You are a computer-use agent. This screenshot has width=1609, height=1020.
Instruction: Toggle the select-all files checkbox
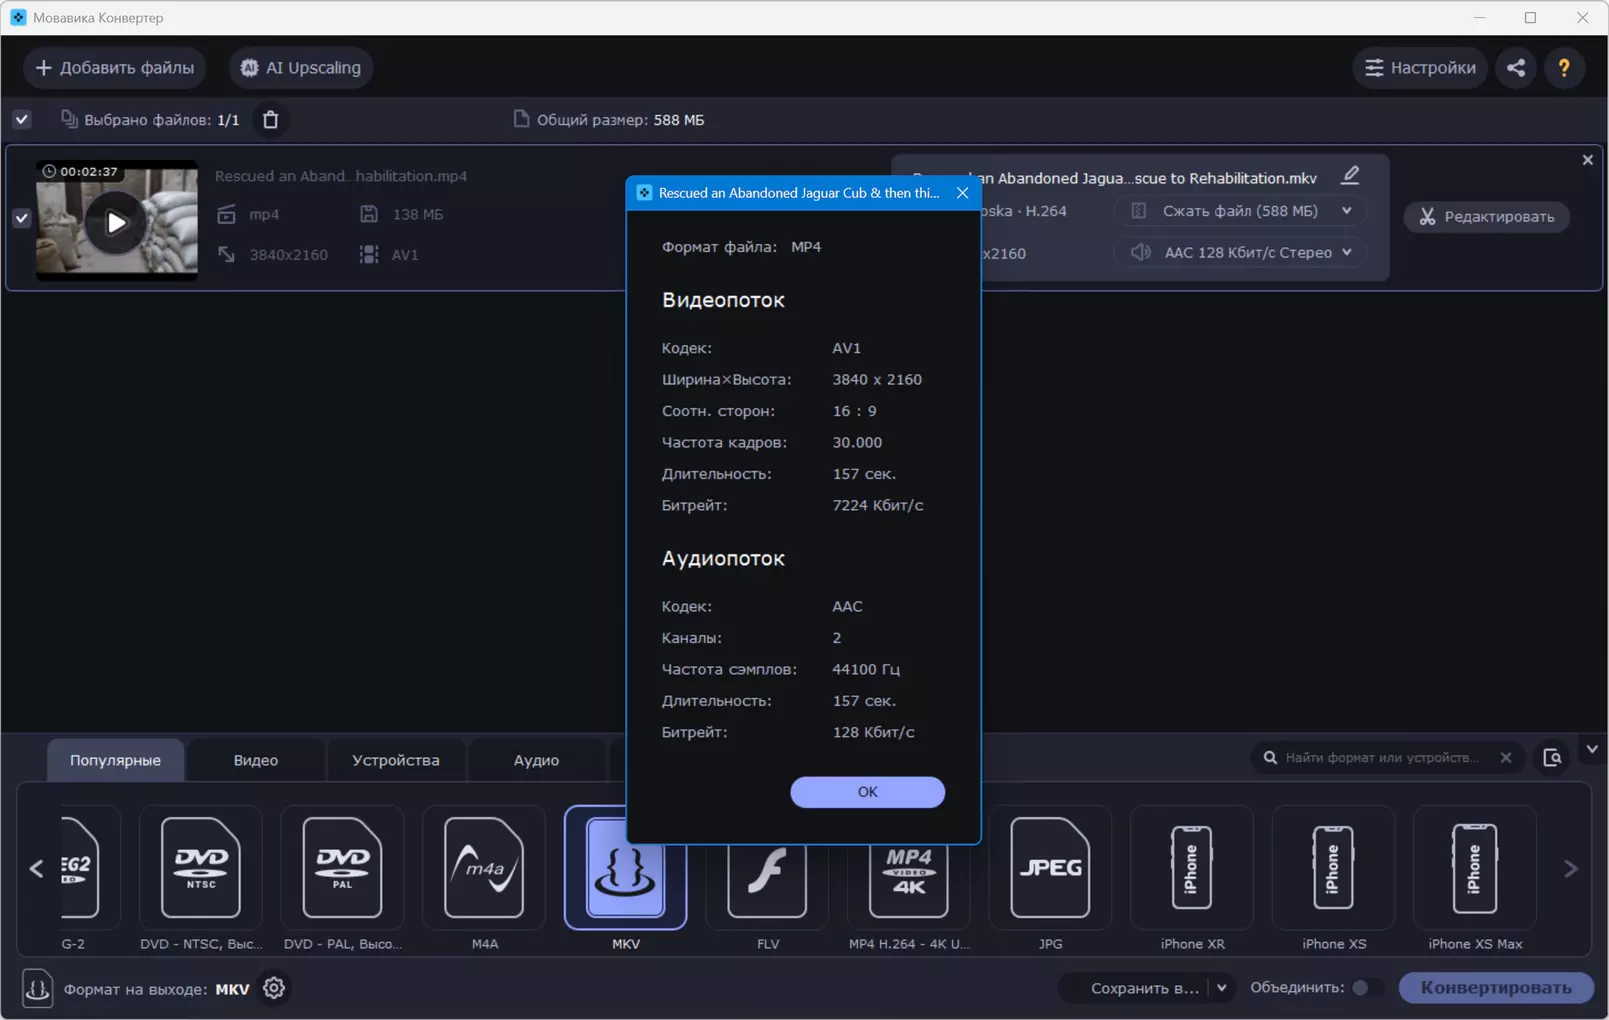pyautogui.click(x=22, y=120)
